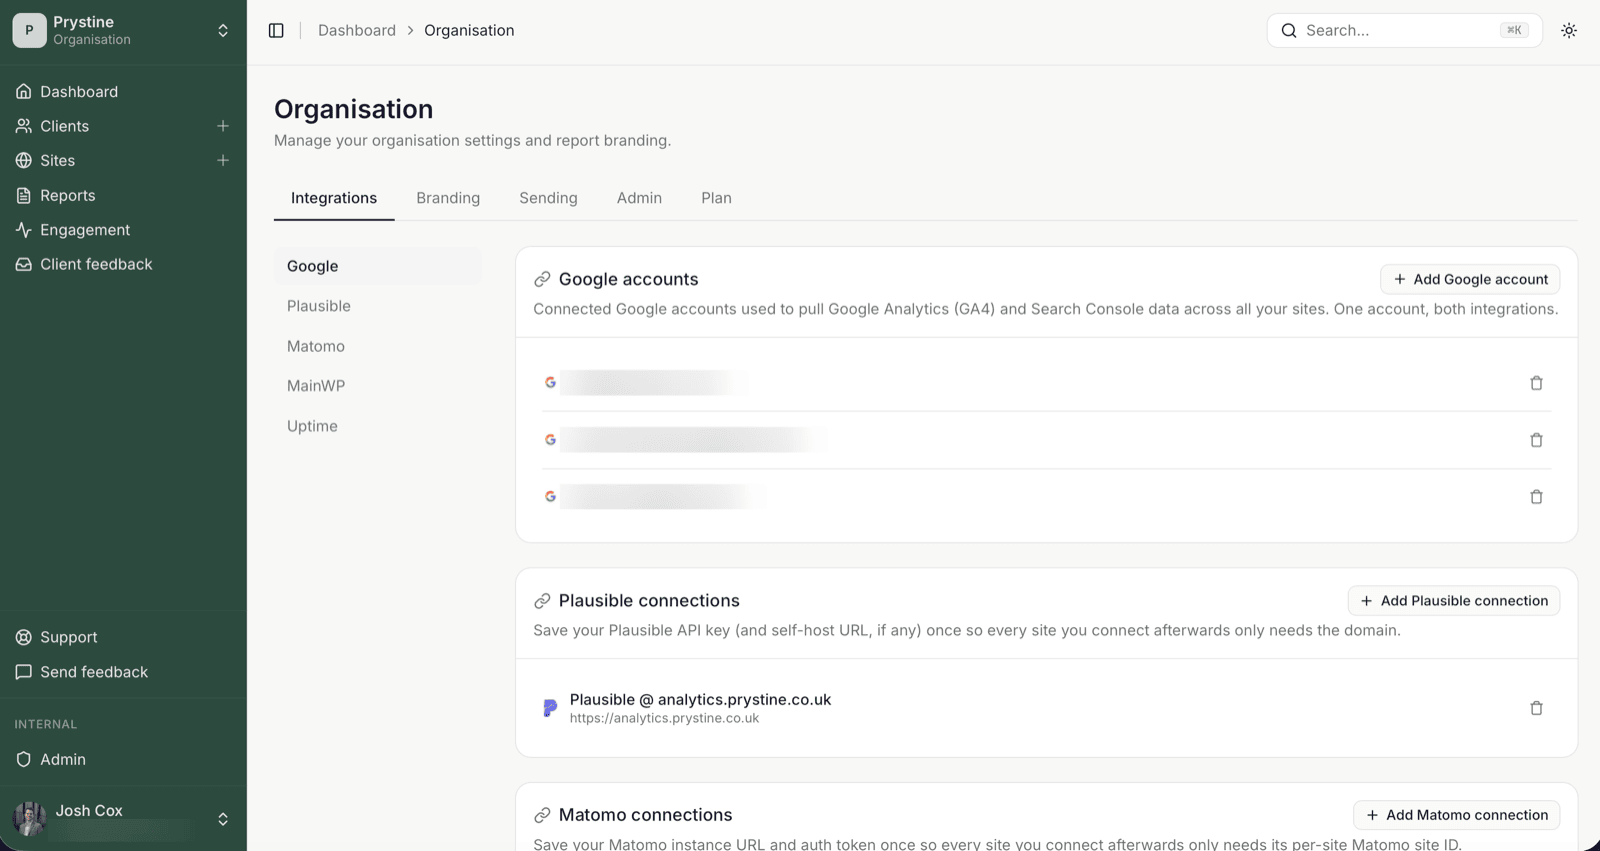Click the first Google account logo
This screenshot has width=1600, height=851.
(550, 382)
